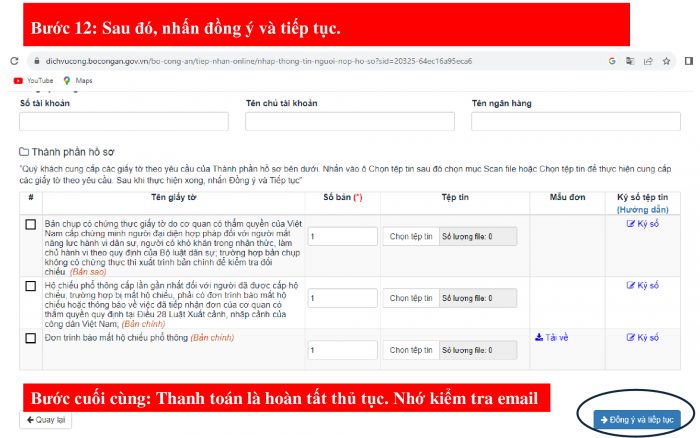Select checkbox for Đơn trình báo mất hộ chiếu
Image resolution: width=700 pixels, height=438 pixels.
(x=31, y=338)
